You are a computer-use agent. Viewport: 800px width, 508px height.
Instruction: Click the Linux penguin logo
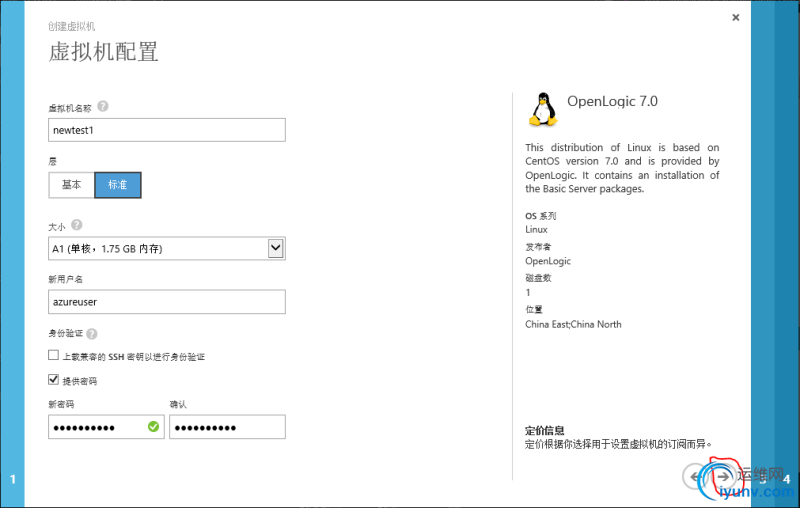tap(543, 109)
